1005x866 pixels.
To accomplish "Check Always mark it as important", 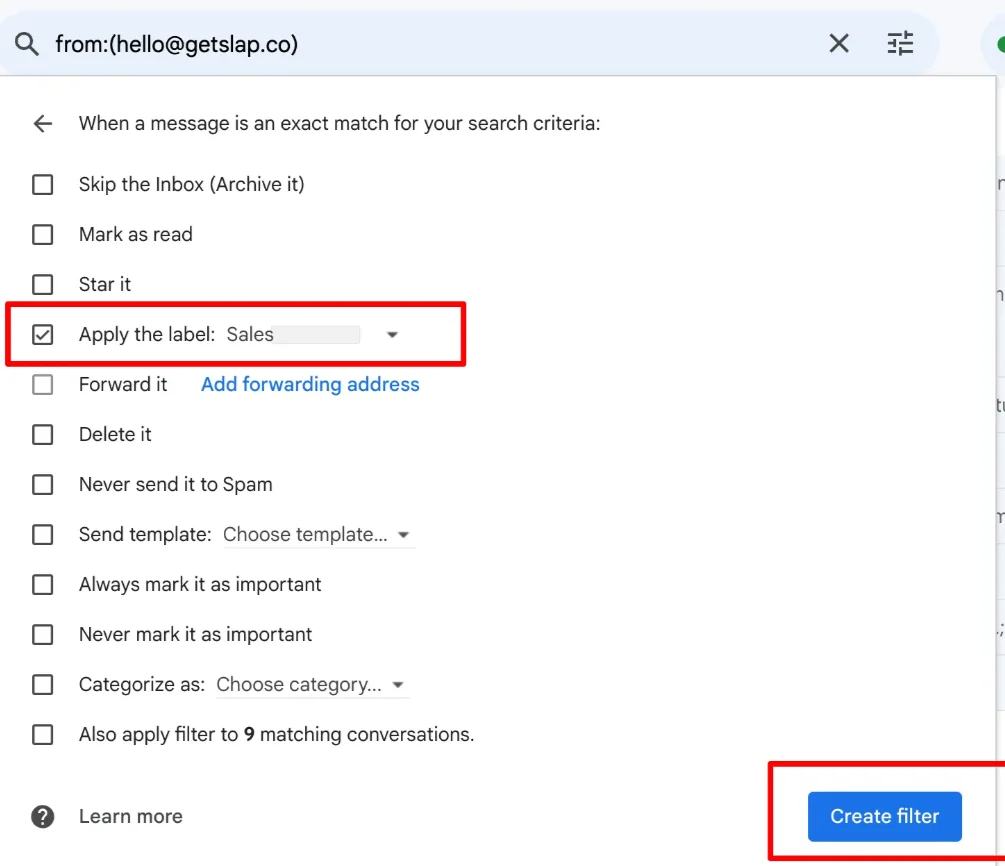I will point(42,585).
